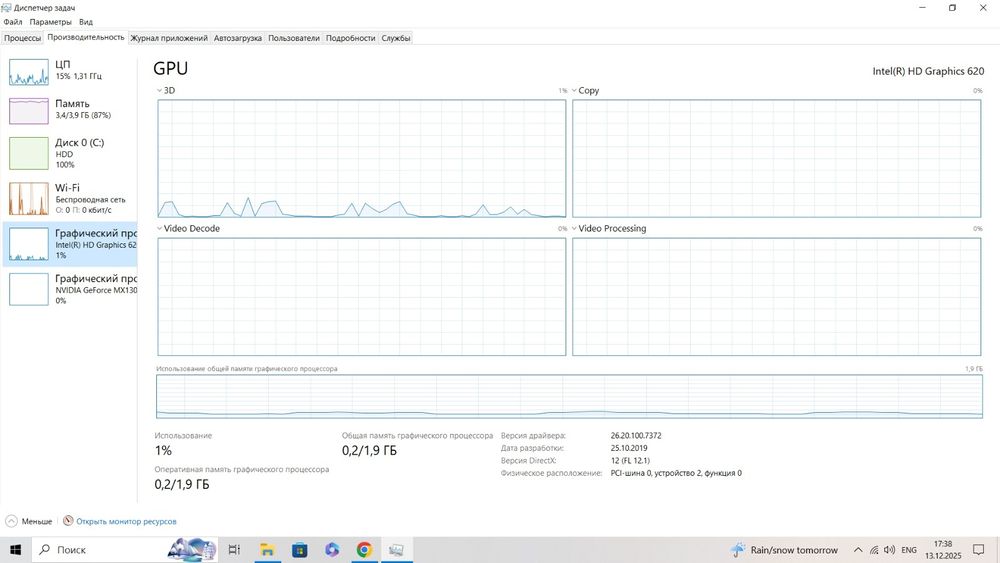Open the notification center icon

click(x=979, y=550)
